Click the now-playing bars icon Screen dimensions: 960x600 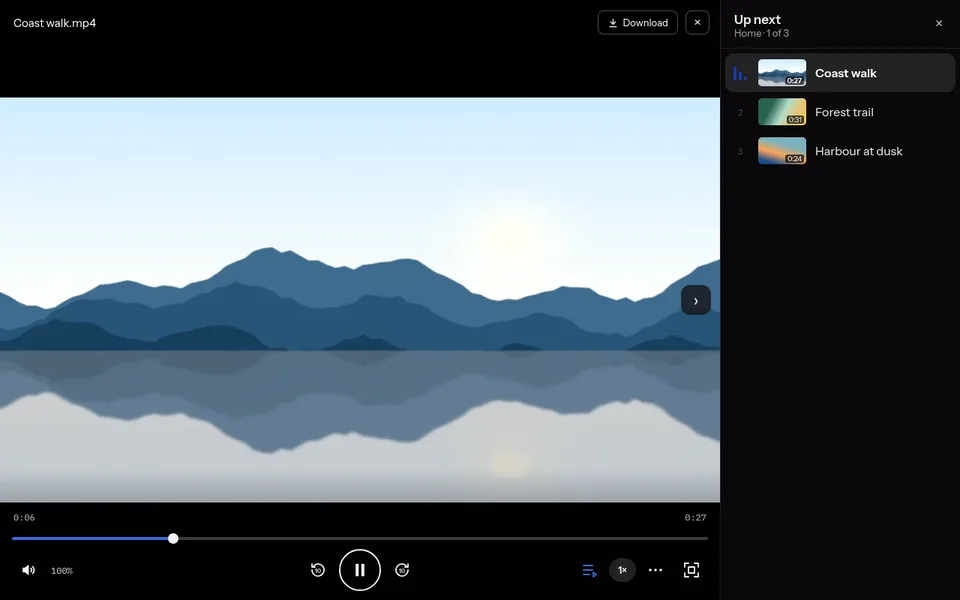[740, 73]
